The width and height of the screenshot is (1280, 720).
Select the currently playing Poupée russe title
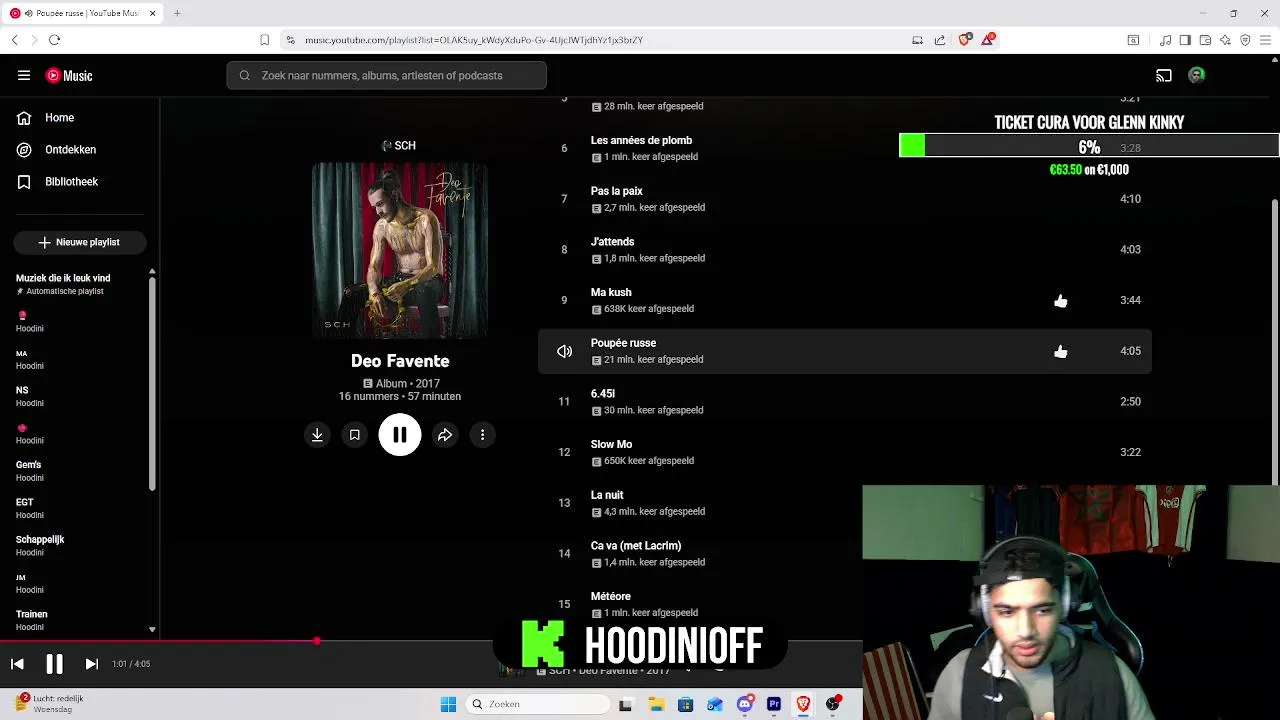click(x=623, y=343)
